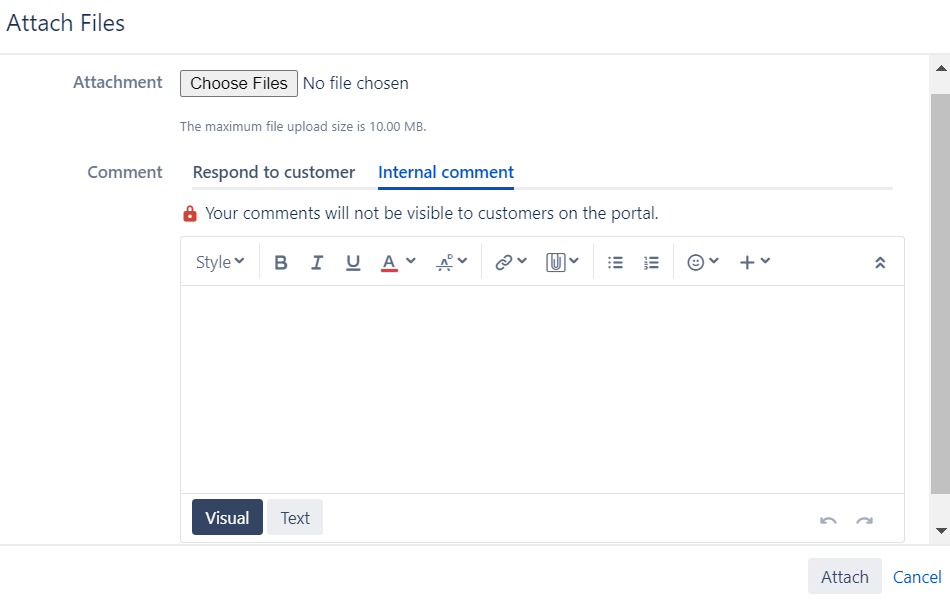The width and height of the screenshot is (950, 604).
Task: Apply bold formatting in comment editor
Action: click(281, 261)
